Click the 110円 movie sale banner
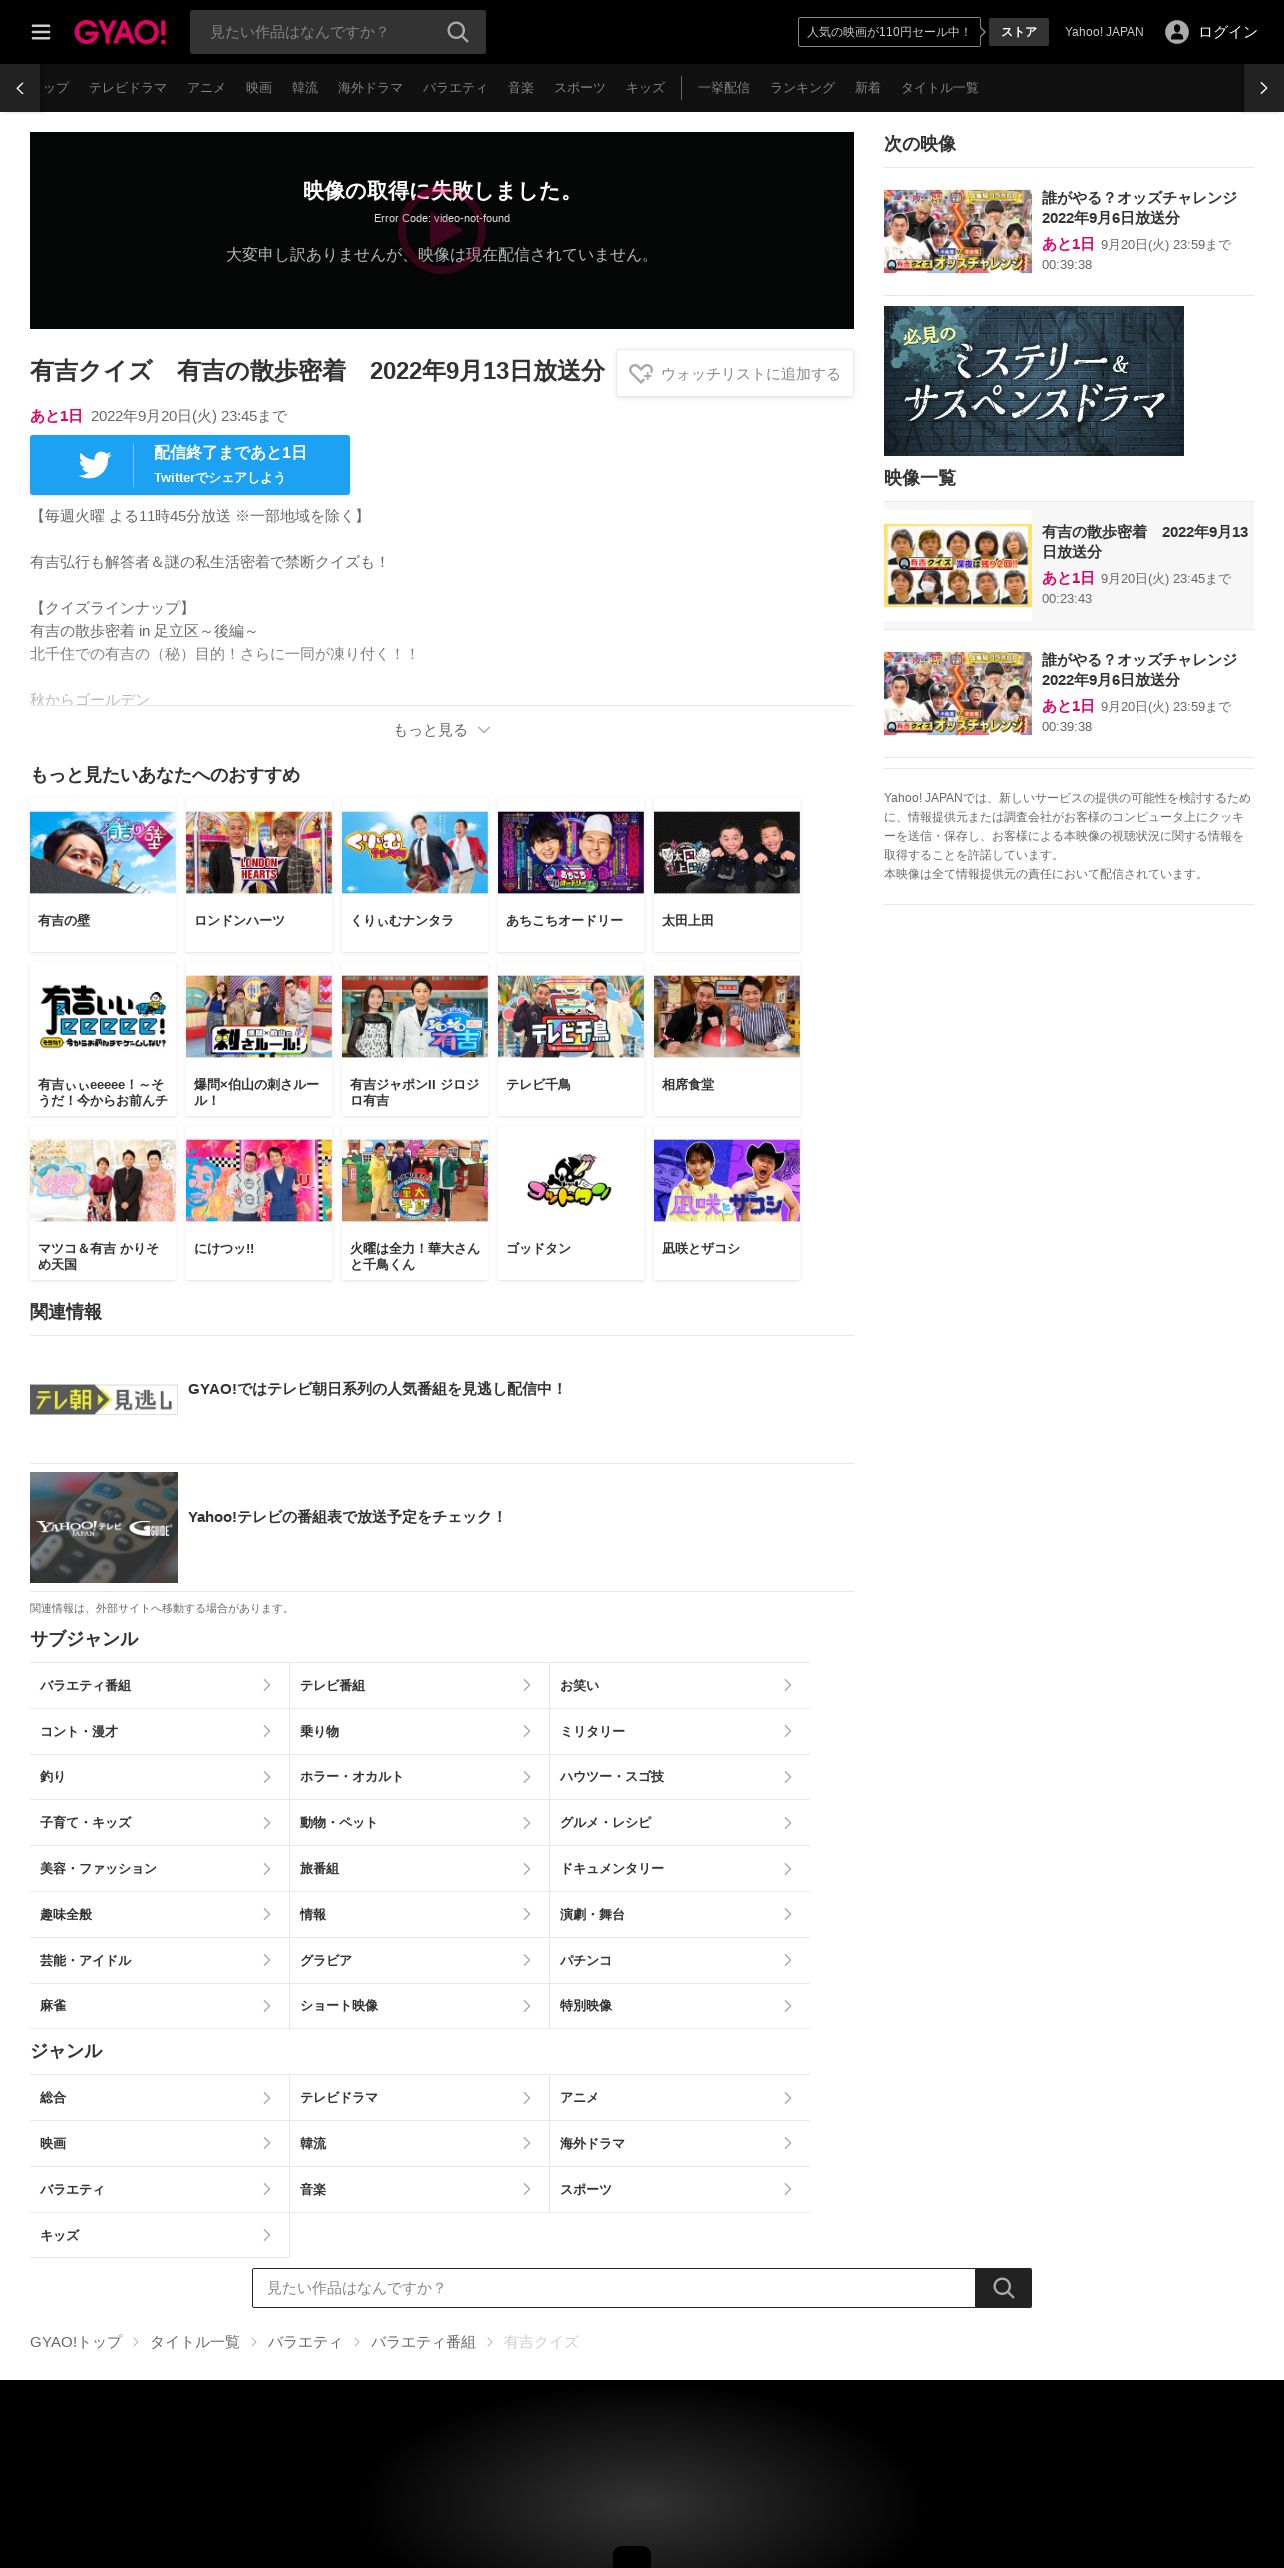This screenshot has height=2568, width=1284. [x=888, y=32]
